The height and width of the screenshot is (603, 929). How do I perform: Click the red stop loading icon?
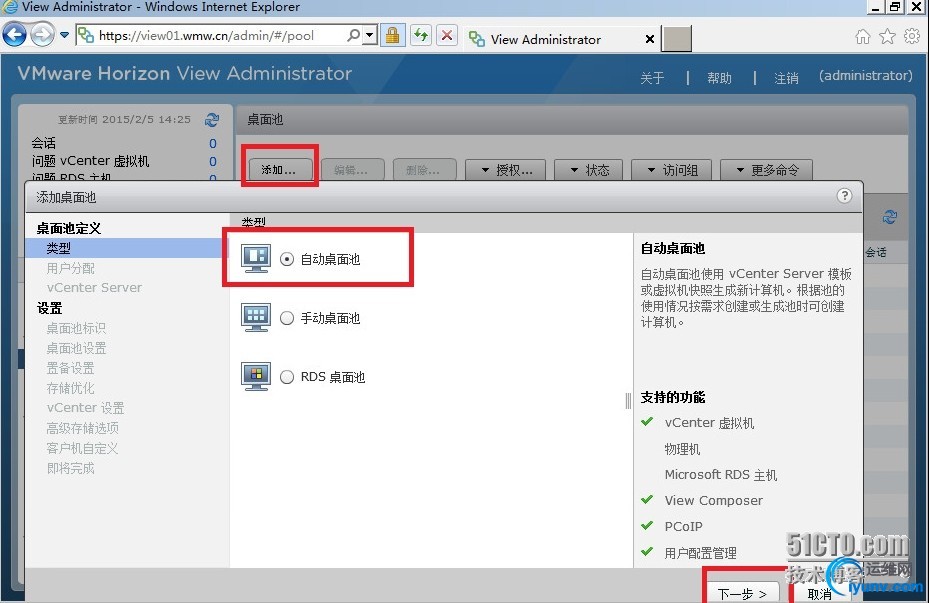click(x=447, y=36)
